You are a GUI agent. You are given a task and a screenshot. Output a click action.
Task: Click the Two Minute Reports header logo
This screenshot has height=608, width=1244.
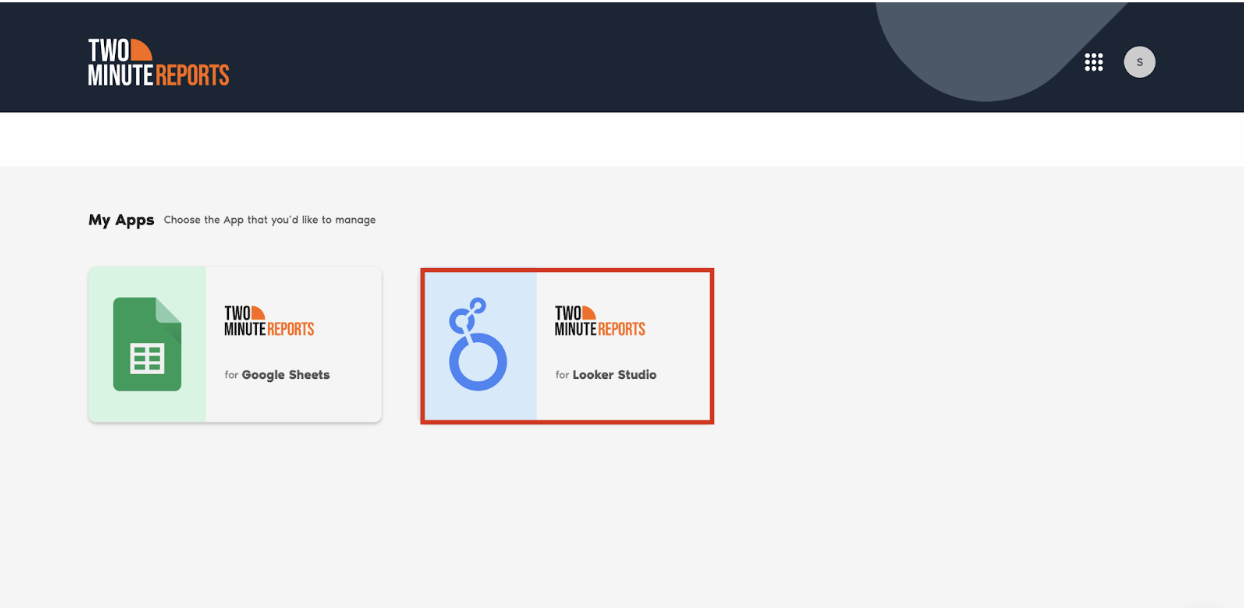[x=158, y=63]
